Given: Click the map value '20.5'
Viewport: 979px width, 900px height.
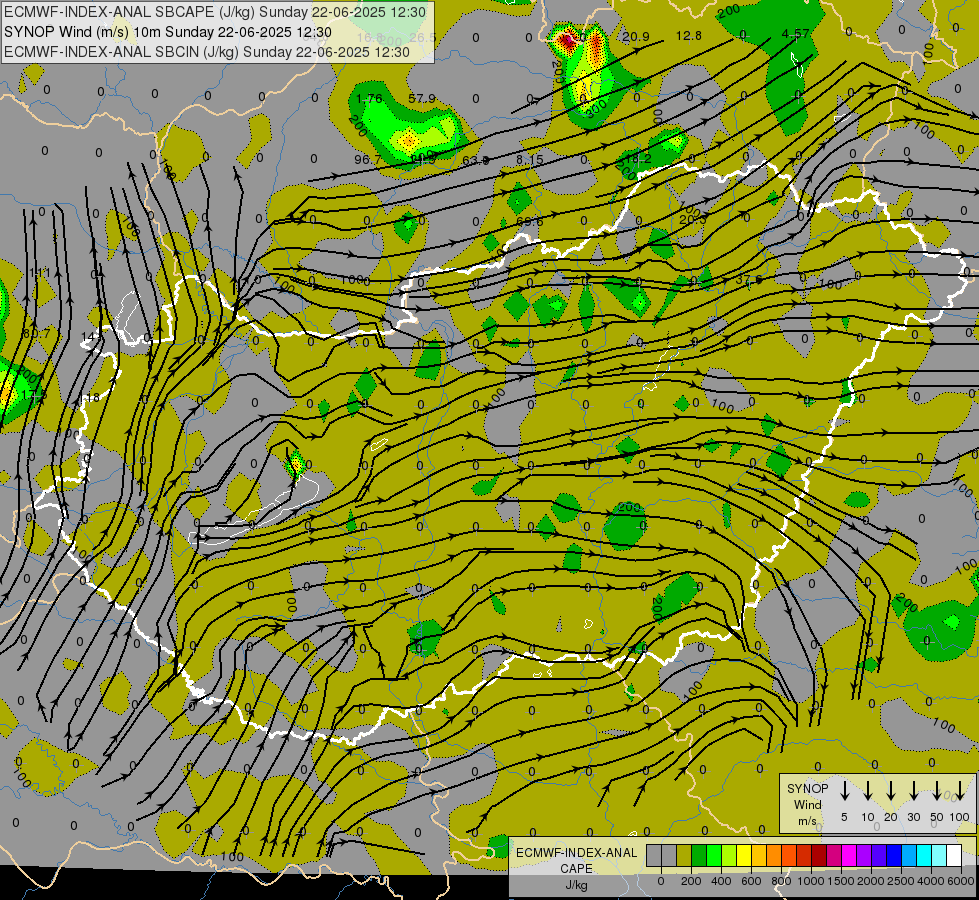Looking at the screenshot, I should [x=692, y=220].
